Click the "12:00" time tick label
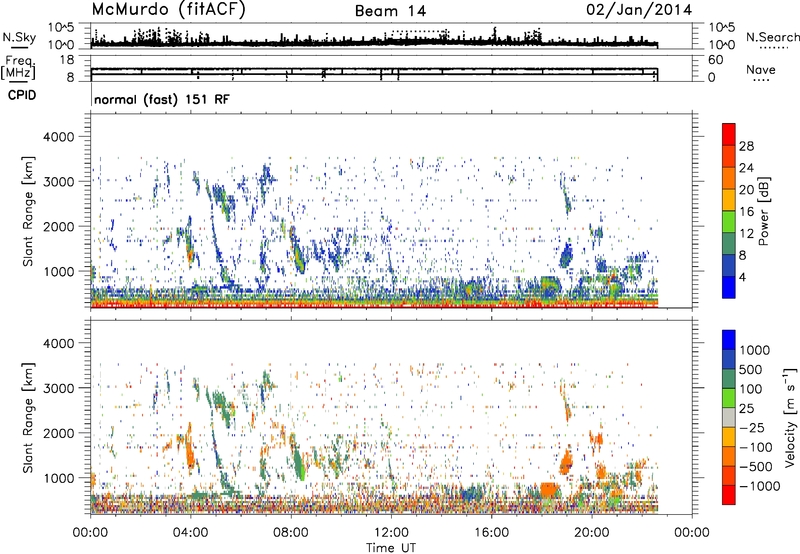Viewport: 800px width, 554px height. (x=391, y=533)
